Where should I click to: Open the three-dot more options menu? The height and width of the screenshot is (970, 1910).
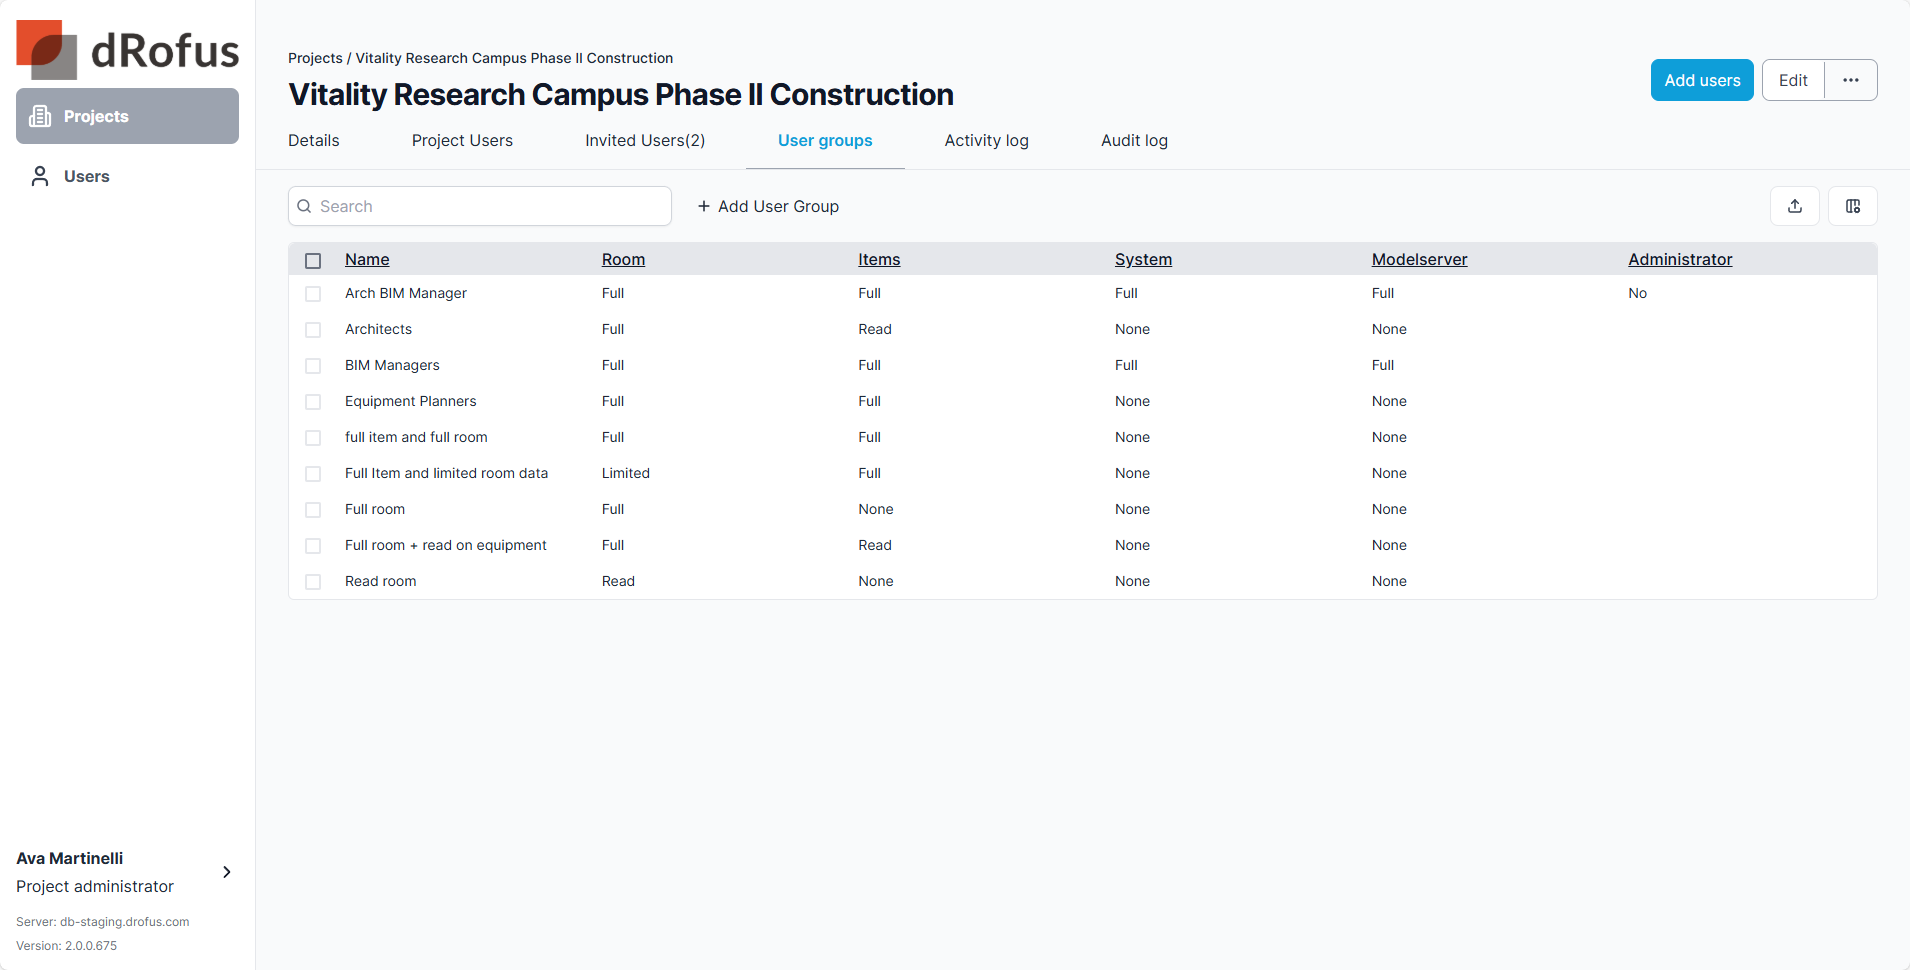point(1850,80)
